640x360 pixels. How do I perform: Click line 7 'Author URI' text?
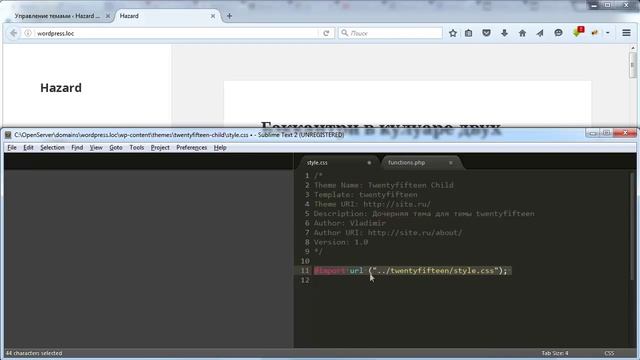click(388, 233)
